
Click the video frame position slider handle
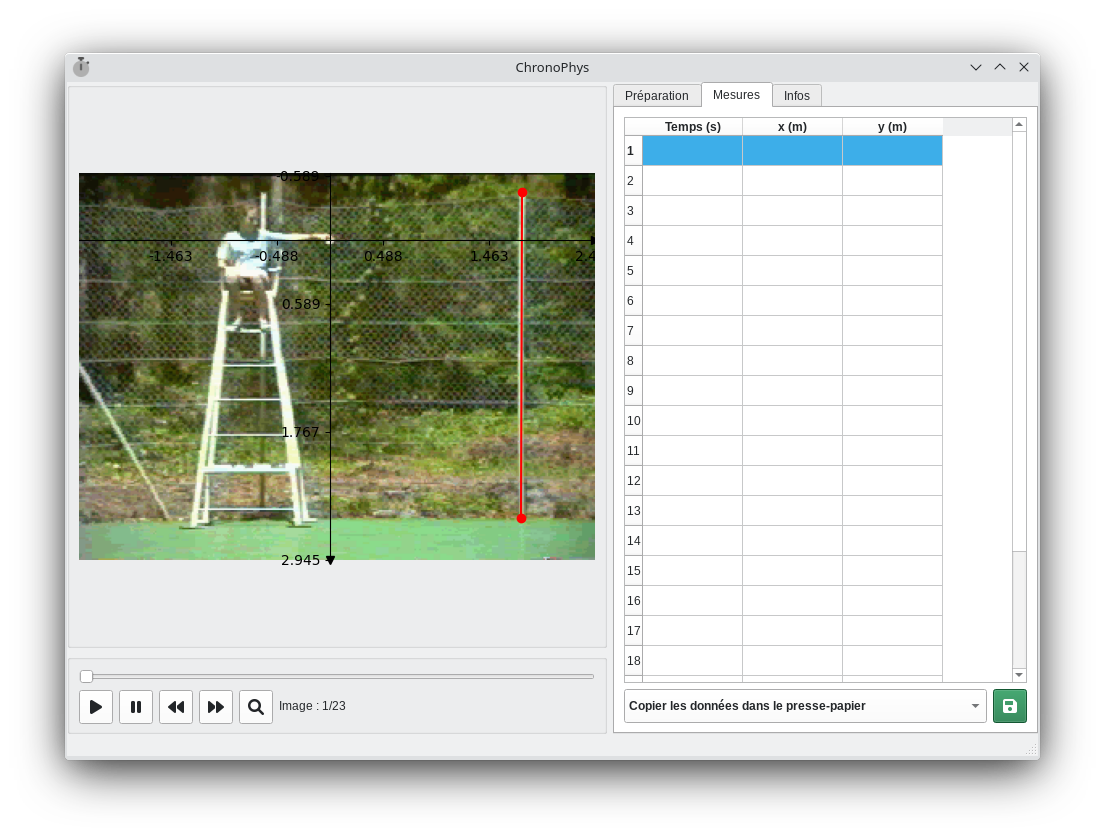point(87,677)
